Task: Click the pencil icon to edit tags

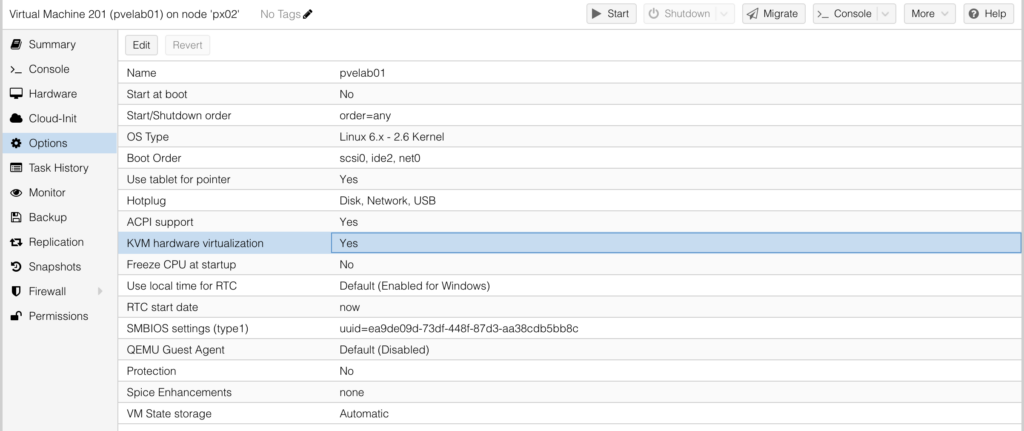Action: tap(307, 14)
